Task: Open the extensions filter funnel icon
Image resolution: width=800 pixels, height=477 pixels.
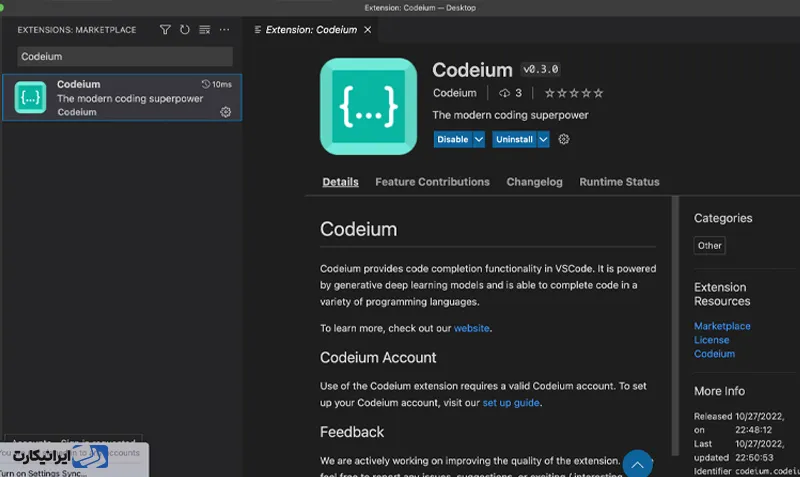Action: pyautogui.click(x=165, y=30)
